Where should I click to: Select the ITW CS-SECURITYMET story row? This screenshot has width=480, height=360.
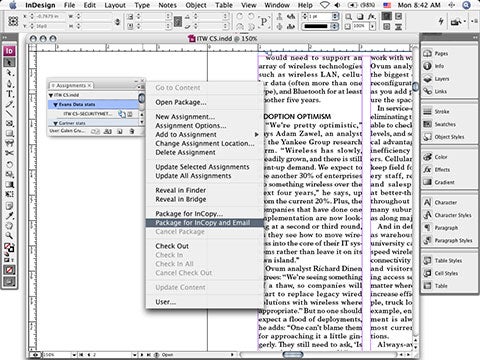(94, 114)
